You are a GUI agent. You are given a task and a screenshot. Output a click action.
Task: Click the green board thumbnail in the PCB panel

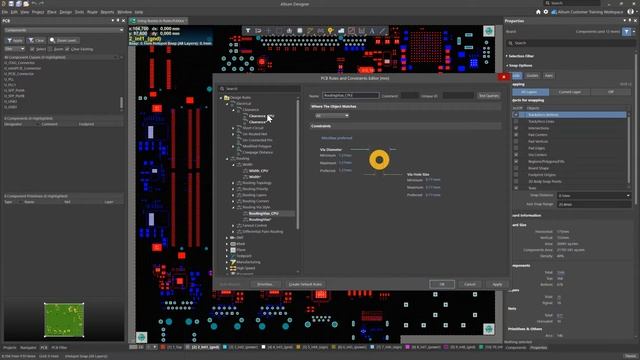click(64, 320)
